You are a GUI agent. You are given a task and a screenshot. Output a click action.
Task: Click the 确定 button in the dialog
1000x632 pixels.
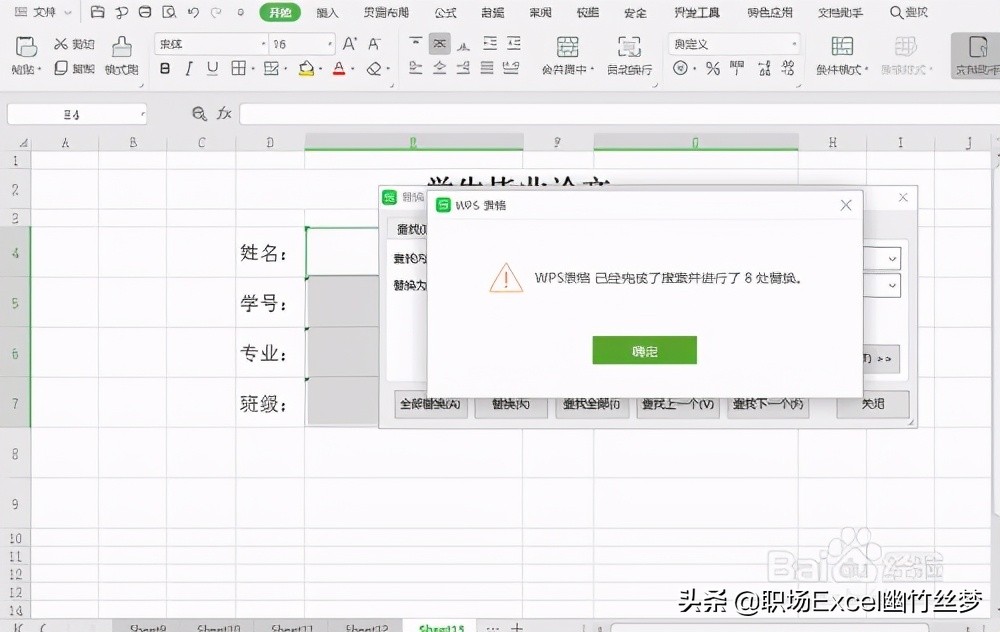pyautogui.click(x=644, y=350)
